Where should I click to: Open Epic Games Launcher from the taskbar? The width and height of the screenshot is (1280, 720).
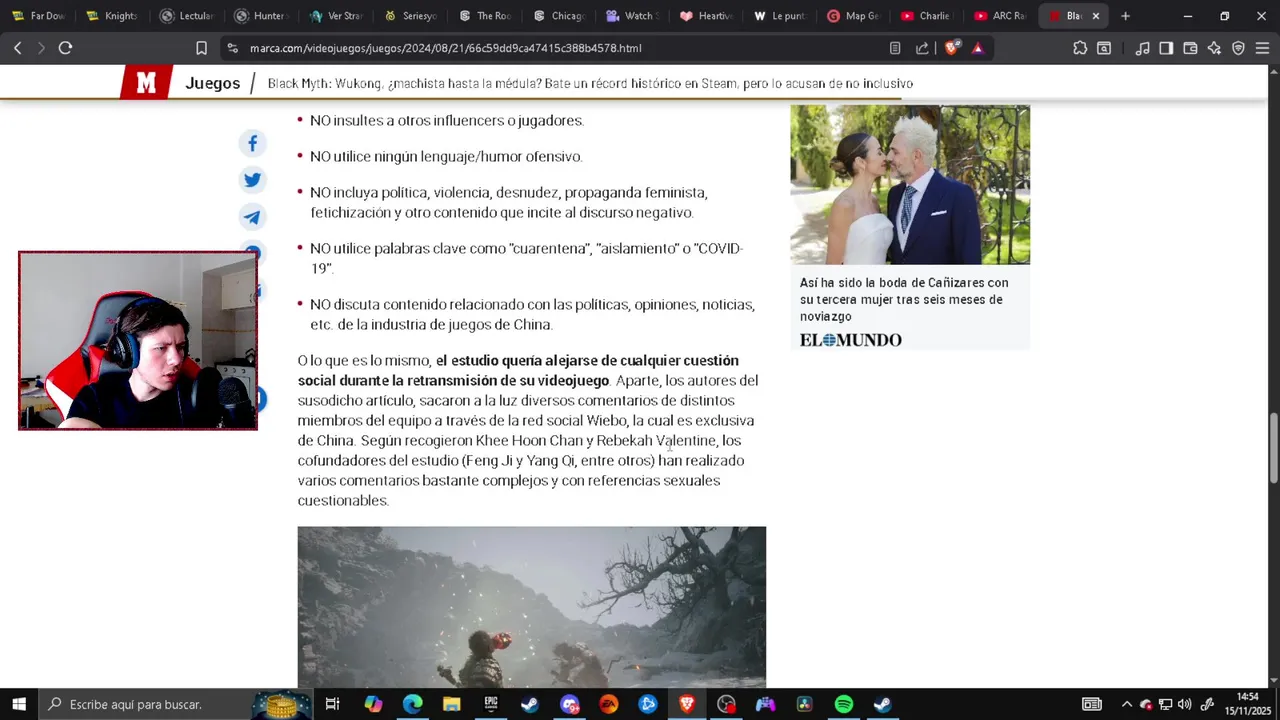tap(490, 704)
